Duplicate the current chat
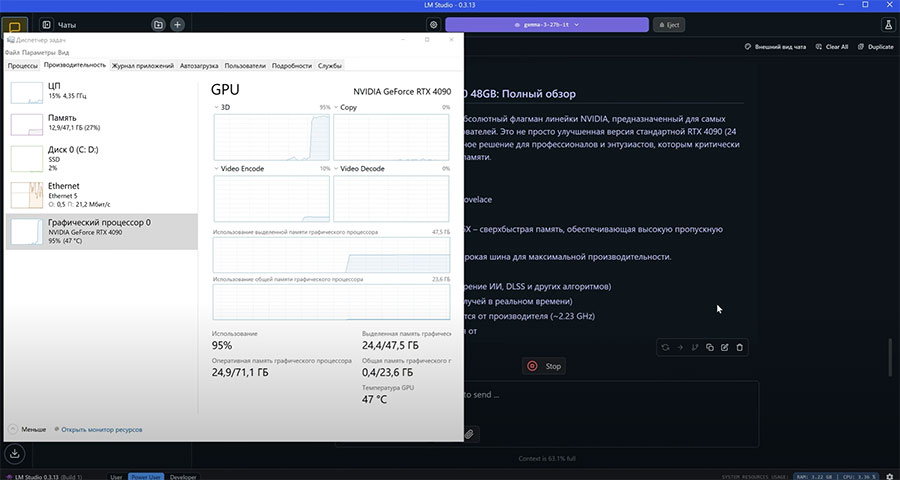 875,47
